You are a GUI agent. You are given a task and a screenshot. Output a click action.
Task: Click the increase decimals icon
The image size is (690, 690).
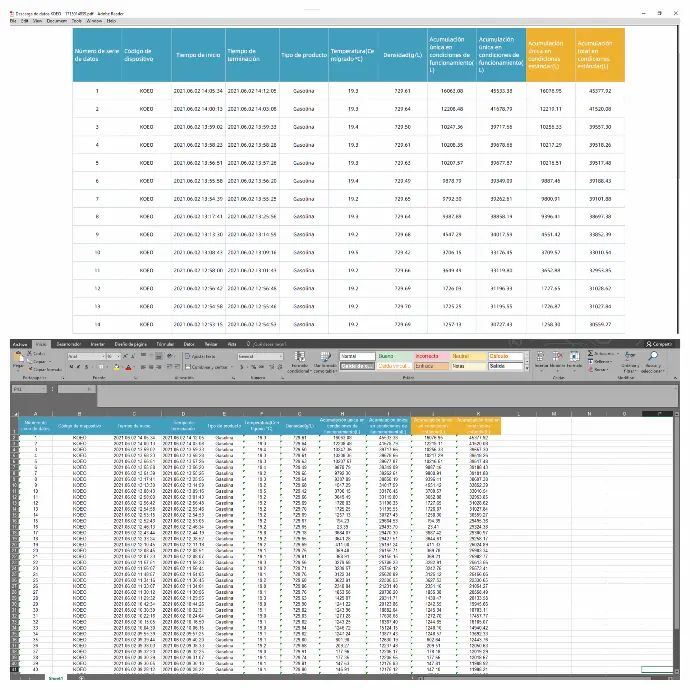(x=272, y=367)
